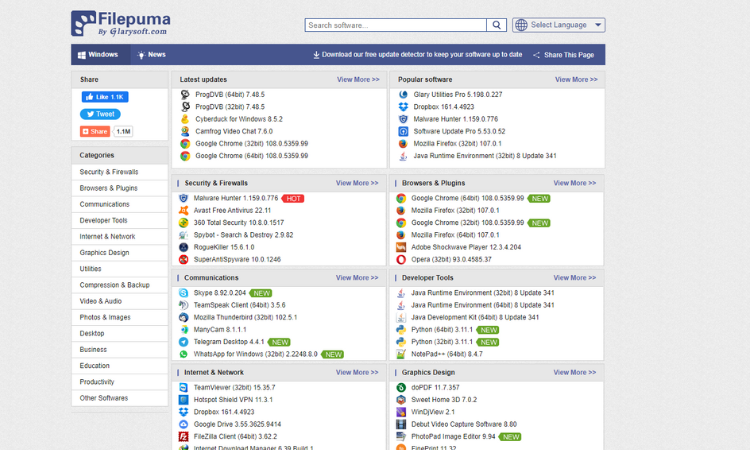Click the Avast Free Antivirus icon
The height and width of the screenshot is (450, 750).
point(183,210)
